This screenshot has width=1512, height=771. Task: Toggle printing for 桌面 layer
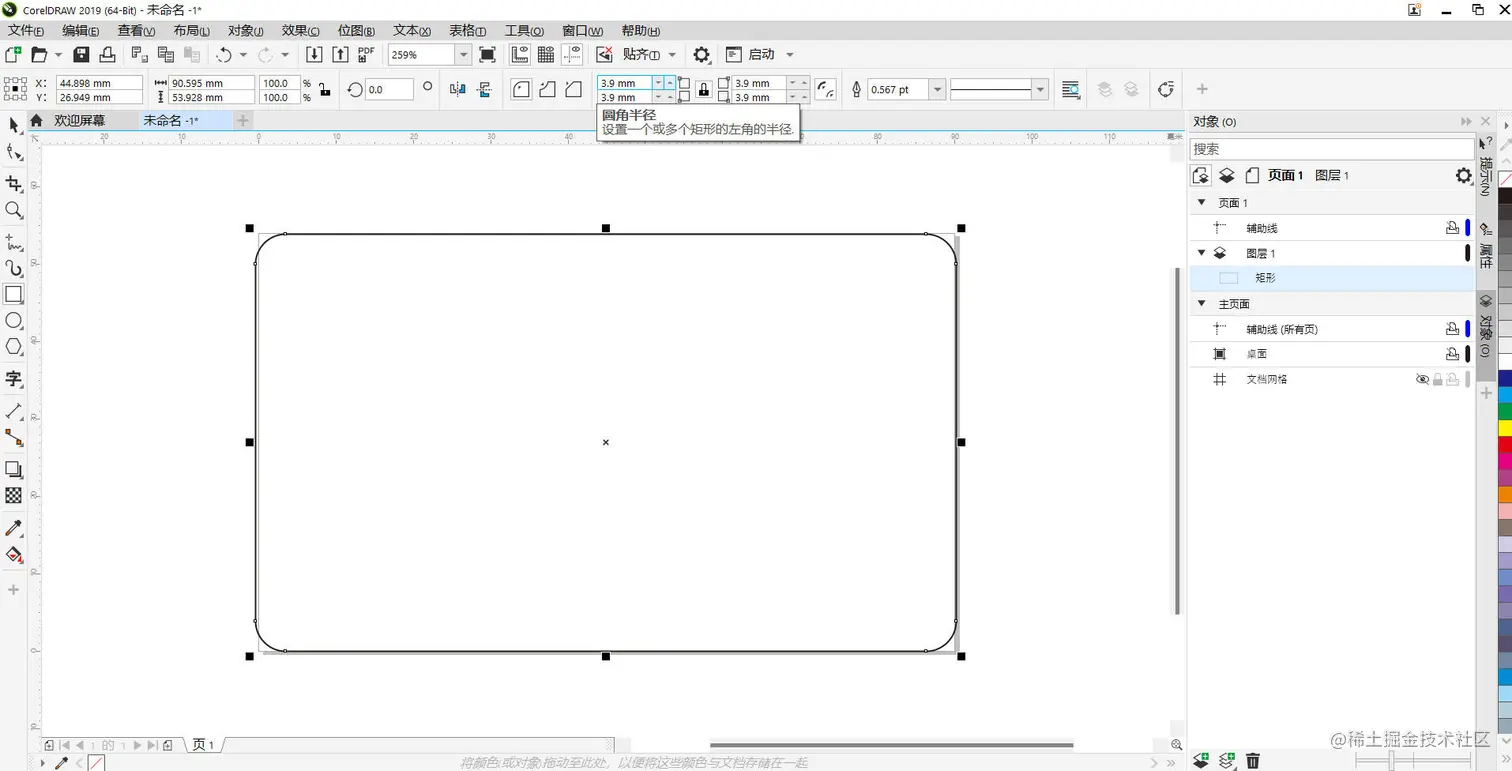(1452, 354)
